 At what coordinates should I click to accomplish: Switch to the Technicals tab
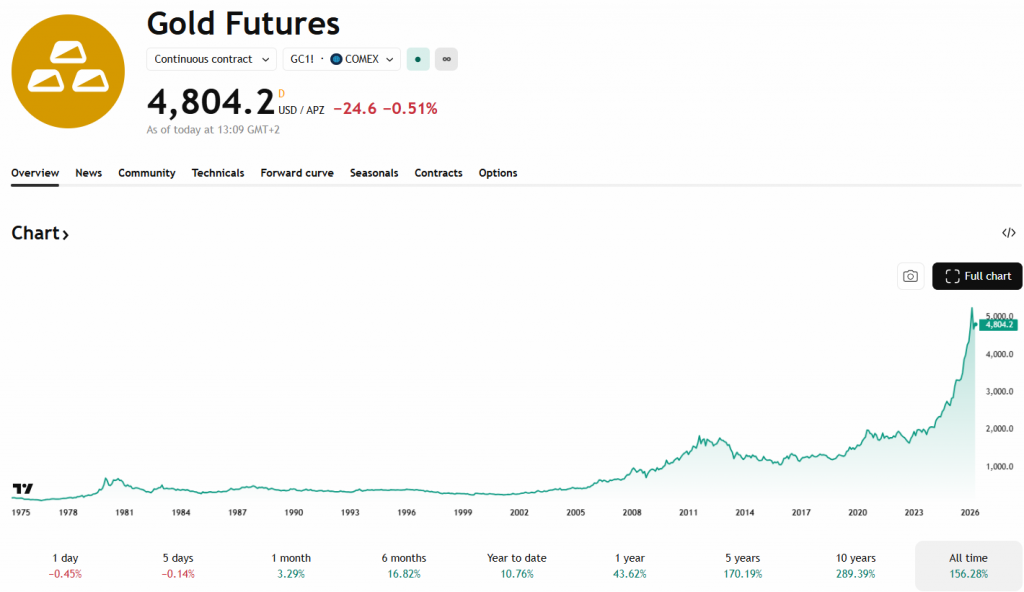[218, 173]
